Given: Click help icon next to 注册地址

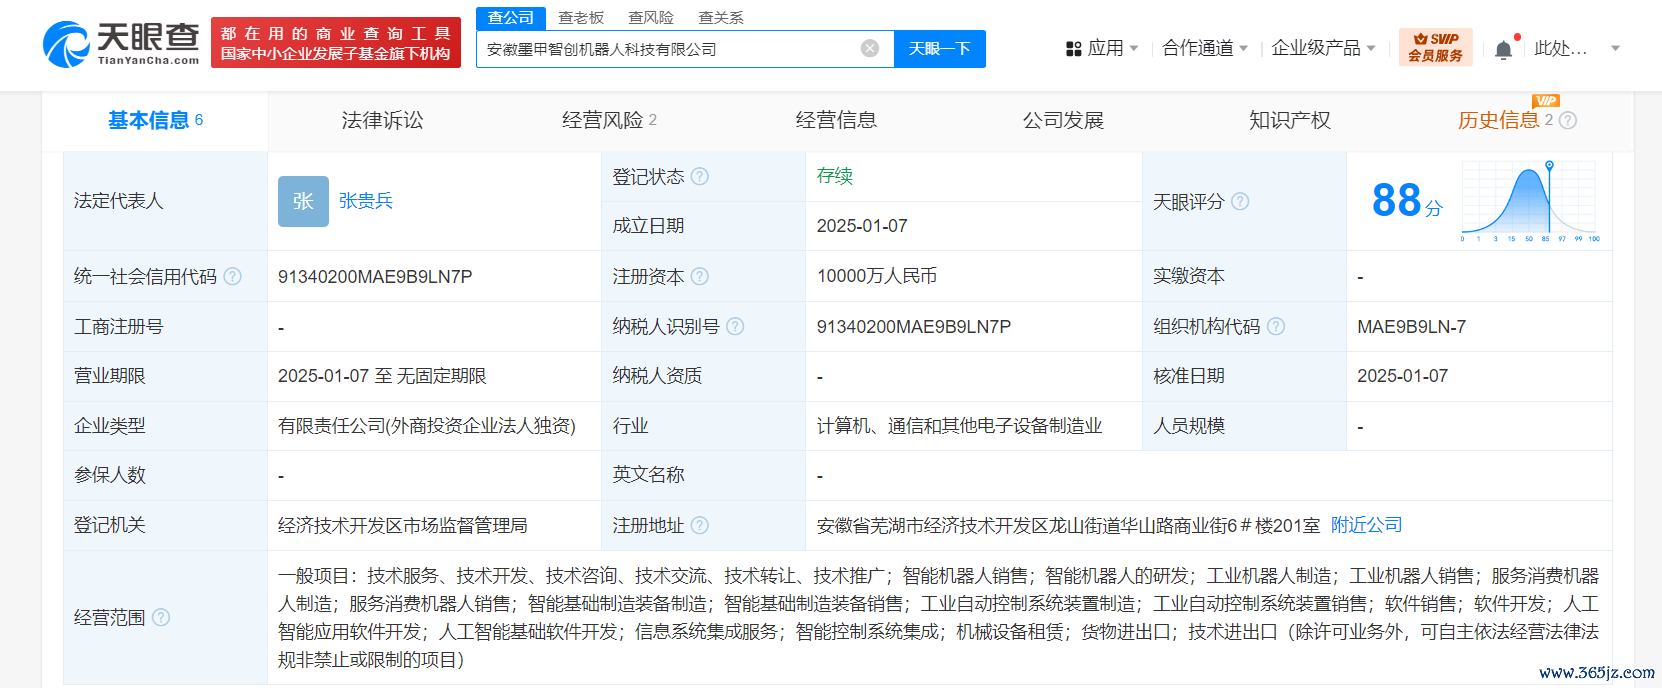Looking at the screenshot, I should click(700, 525).
